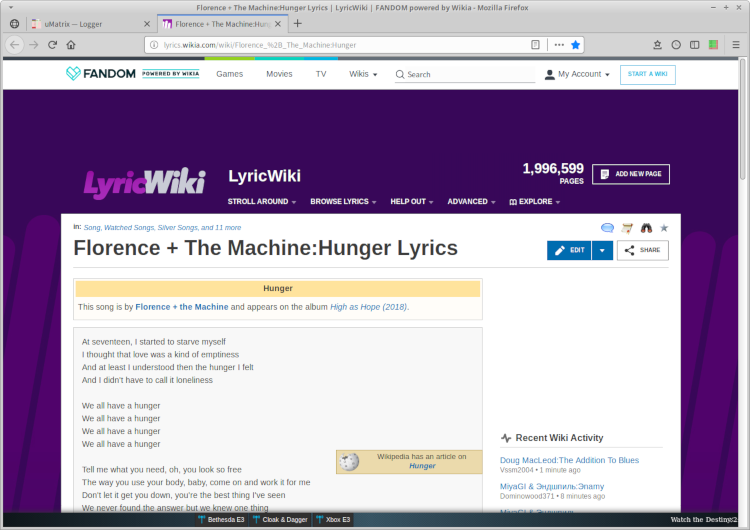This screenshot has width=750, height=530.
Task: Click the LyricWiki logo image
Action: click(144, 183)
